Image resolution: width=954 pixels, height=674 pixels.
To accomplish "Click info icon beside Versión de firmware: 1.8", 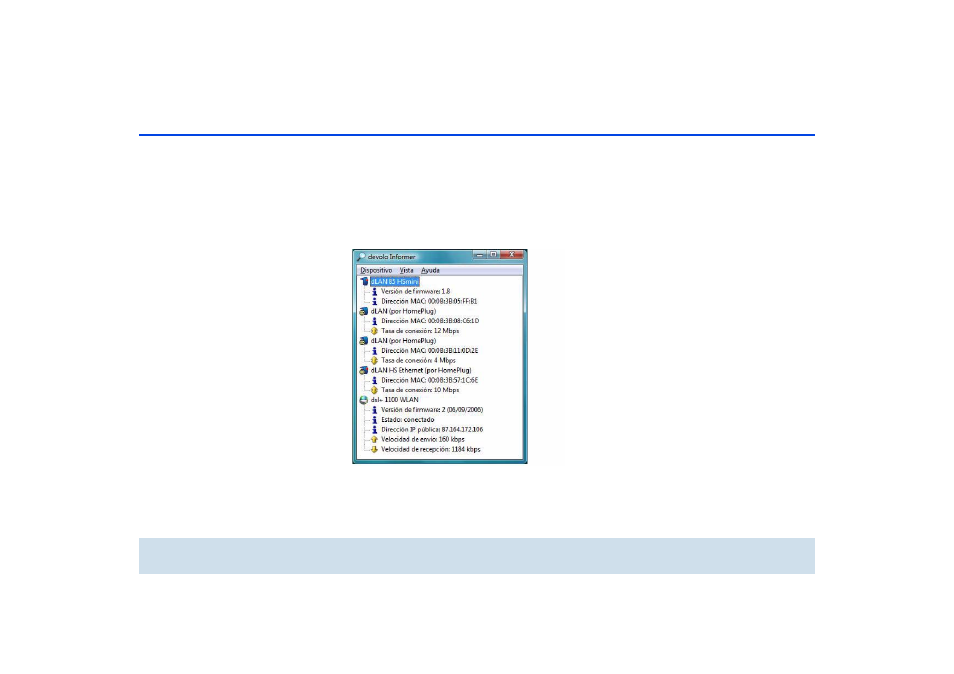I will pyautogui.click(x=374, y=291).
